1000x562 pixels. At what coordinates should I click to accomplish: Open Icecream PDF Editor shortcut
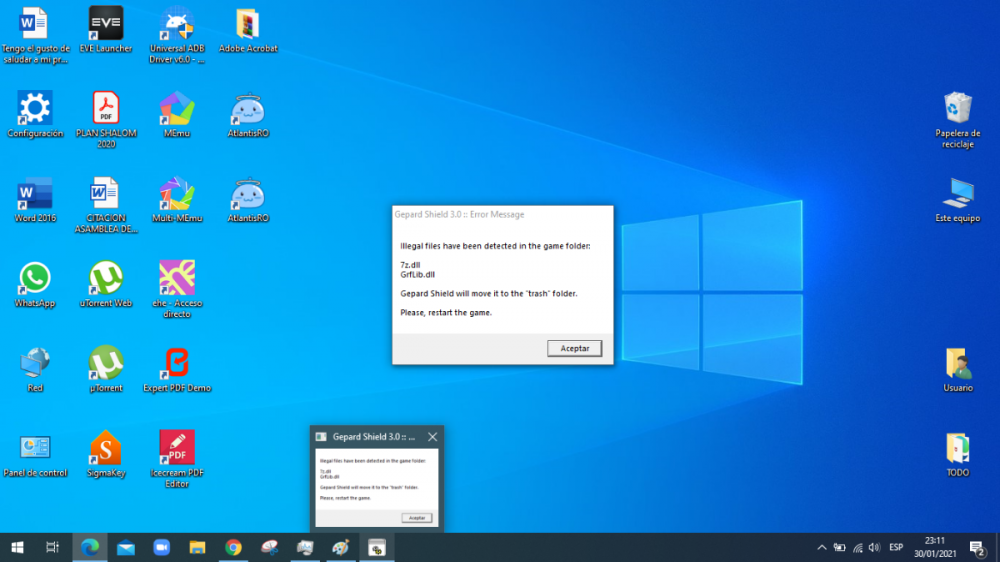point(177,448)
